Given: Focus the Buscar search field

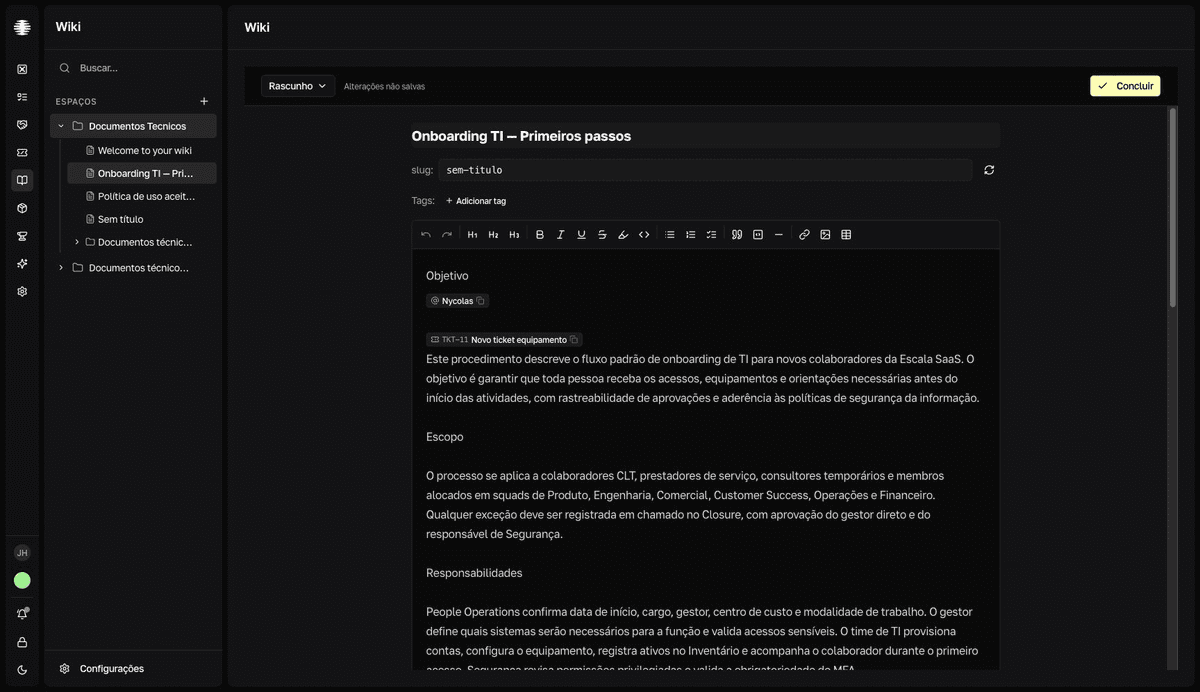Looking at the screenshot, I should 133,68.
